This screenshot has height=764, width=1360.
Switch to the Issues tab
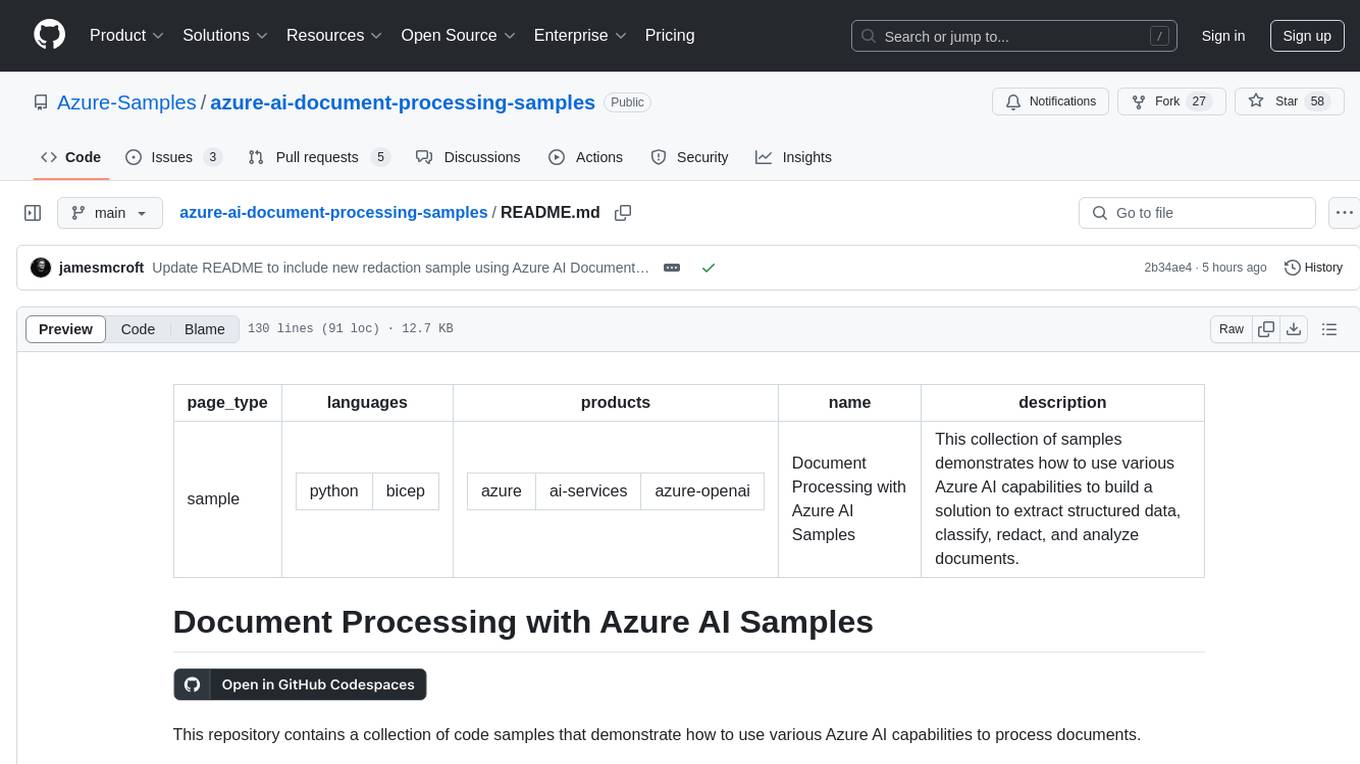(173, 157)
